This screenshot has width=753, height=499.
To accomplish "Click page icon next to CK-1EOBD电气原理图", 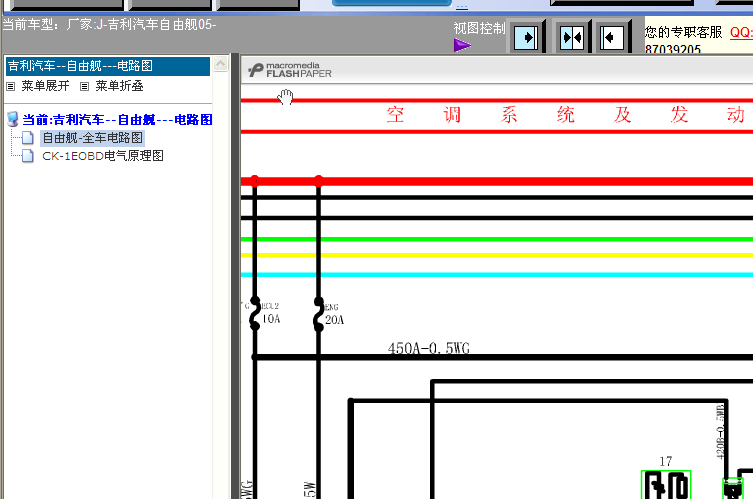I will click(28, 156).
